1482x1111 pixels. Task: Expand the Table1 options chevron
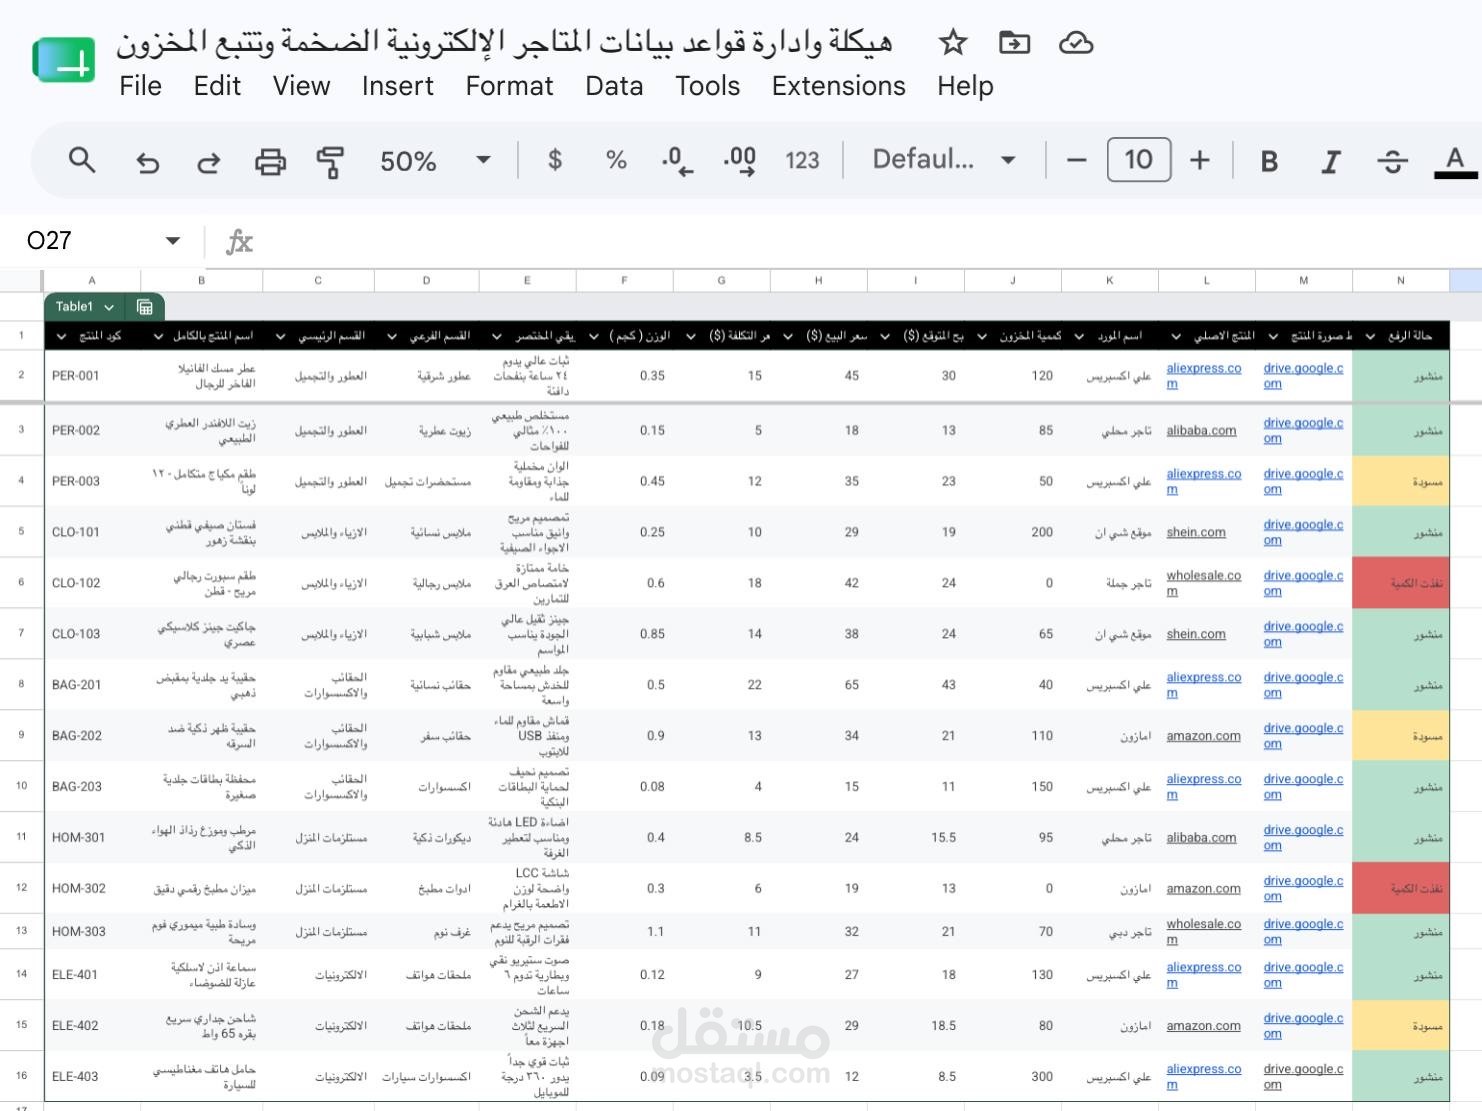(109, 307)
